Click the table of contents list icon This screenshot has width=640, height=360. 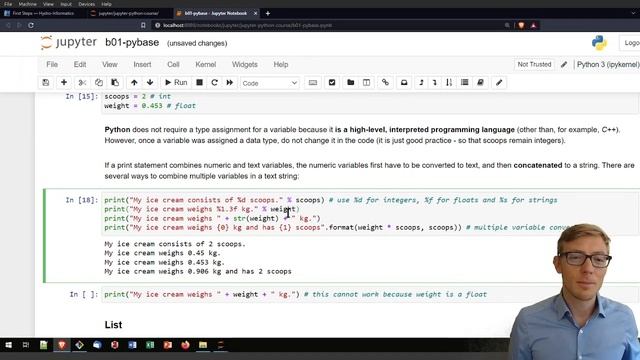pyautogui.click(x=464, y=82)
